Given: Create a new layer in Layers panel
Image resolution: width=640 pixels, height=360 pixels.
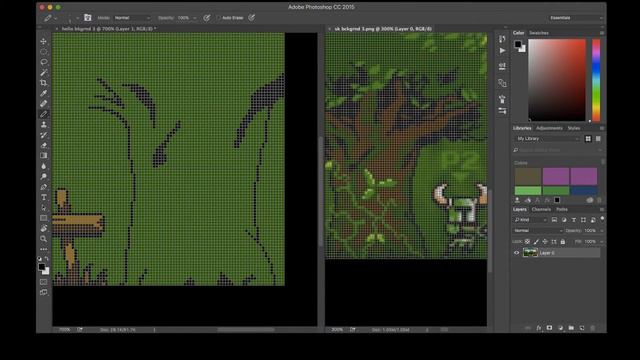Looking at the screenshot, I should pyautogui.click(x=582, y=328).
